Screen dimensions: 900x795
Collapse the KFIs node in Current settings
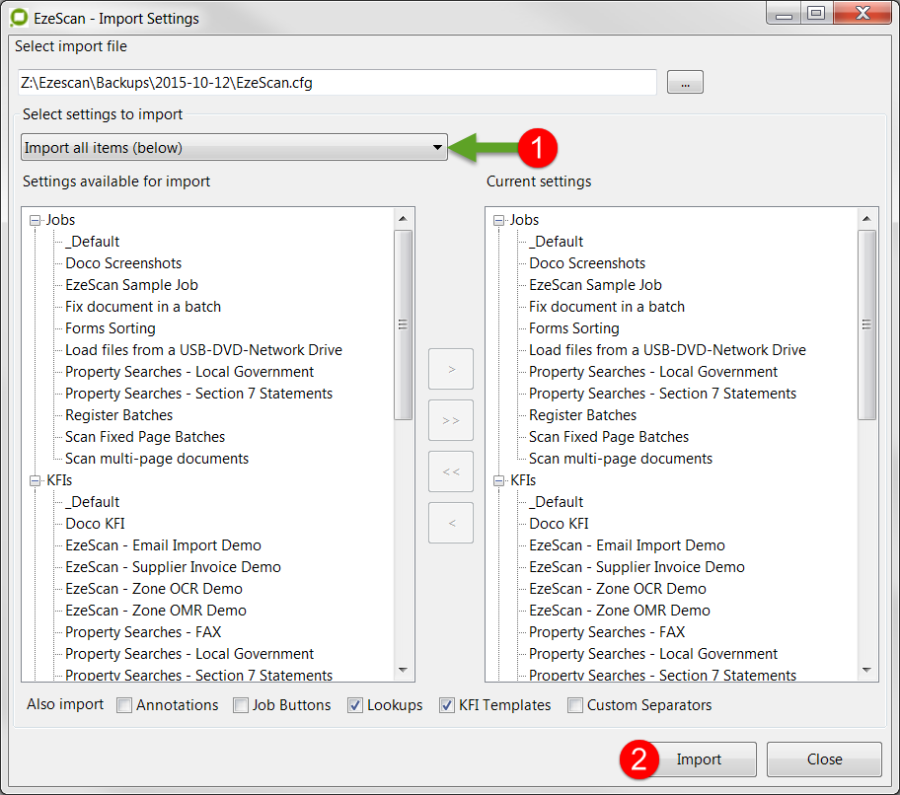coord(499,481)
